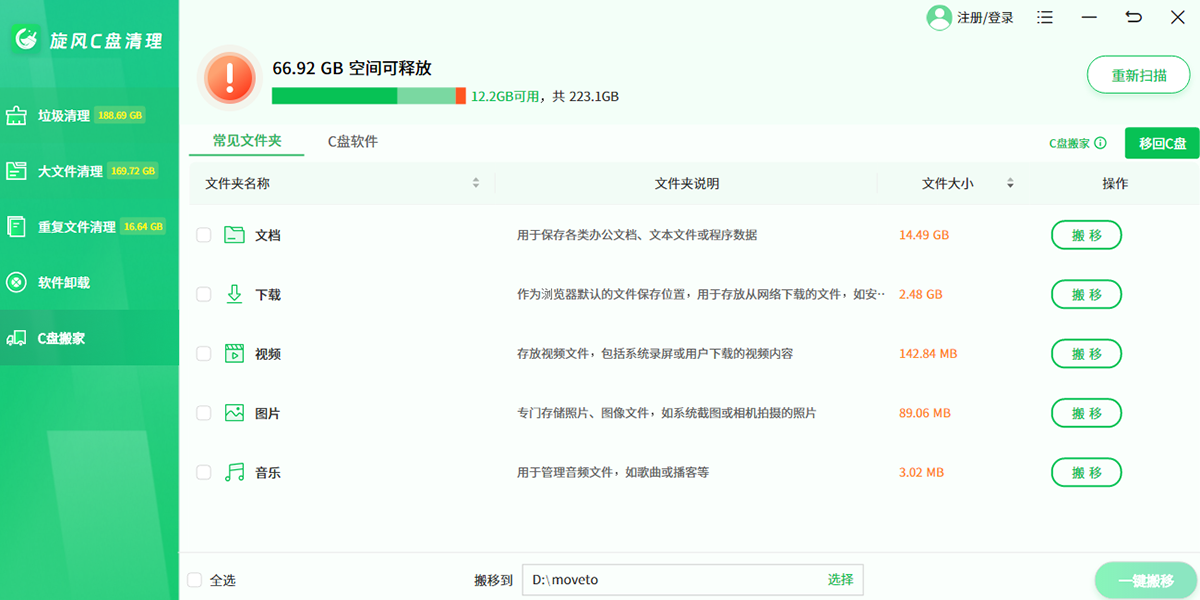
Task: Click the red exclamation warning icon
Action: 230,76
